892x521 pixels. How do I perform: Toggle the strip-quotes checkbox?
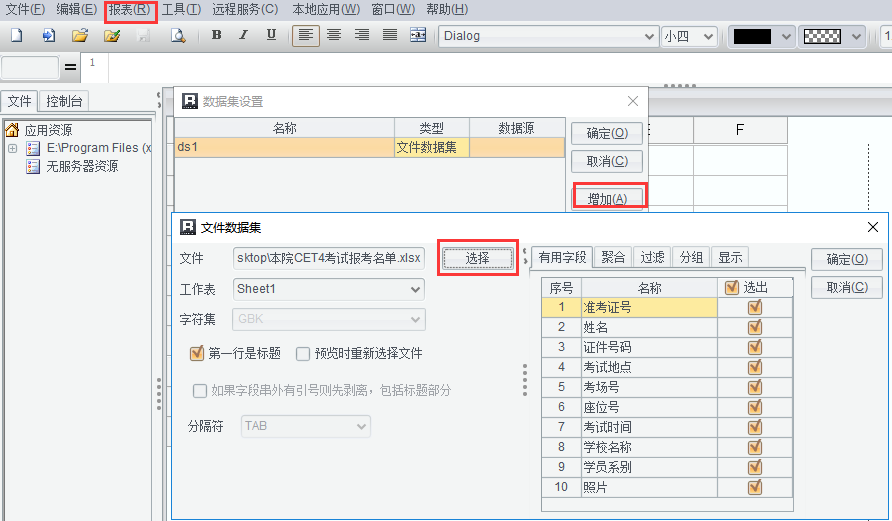click(200, 391)
